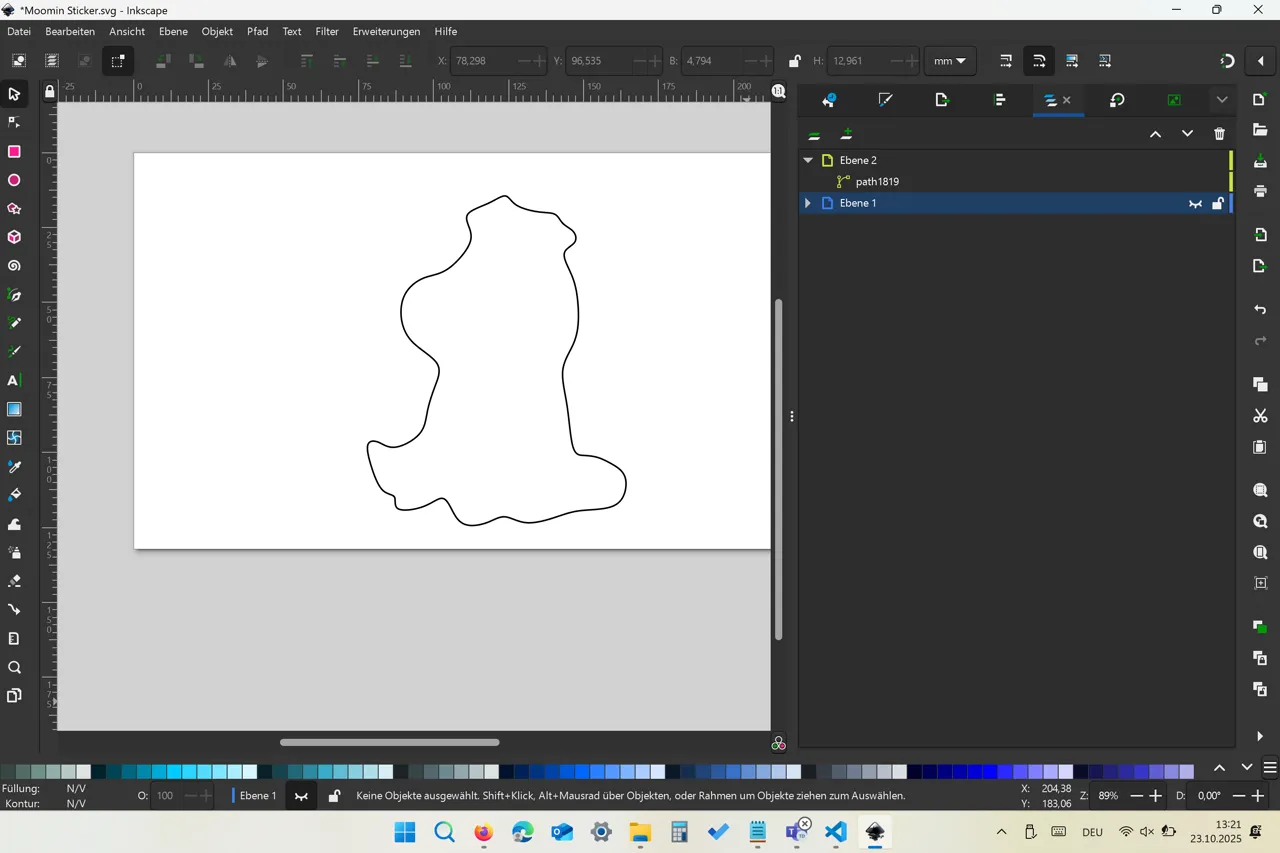
Task: Expand more commands arrow in command bar
Action: click(x=1260, y=736)
